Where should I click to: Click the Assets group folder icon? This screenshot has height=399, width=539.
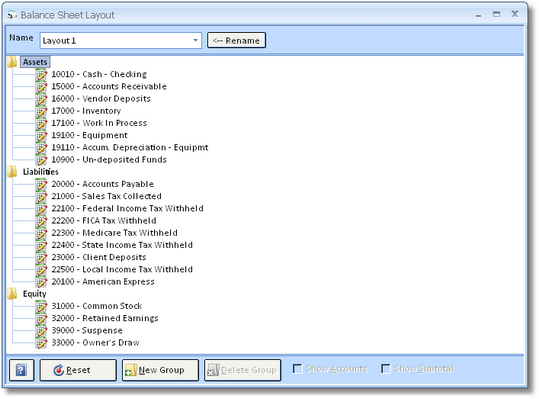tap(12, 62)
